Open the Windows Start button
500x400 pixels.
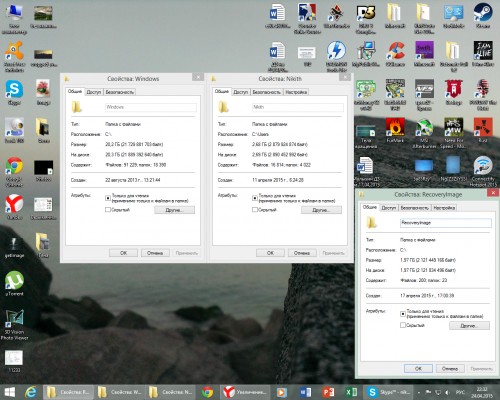[x=9, y=392]
